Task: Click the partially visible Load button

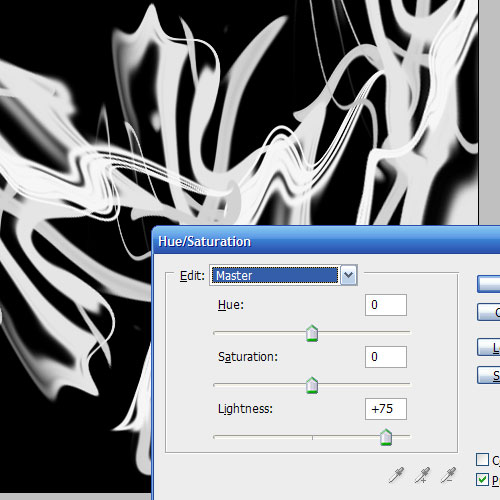Action: 489,347
